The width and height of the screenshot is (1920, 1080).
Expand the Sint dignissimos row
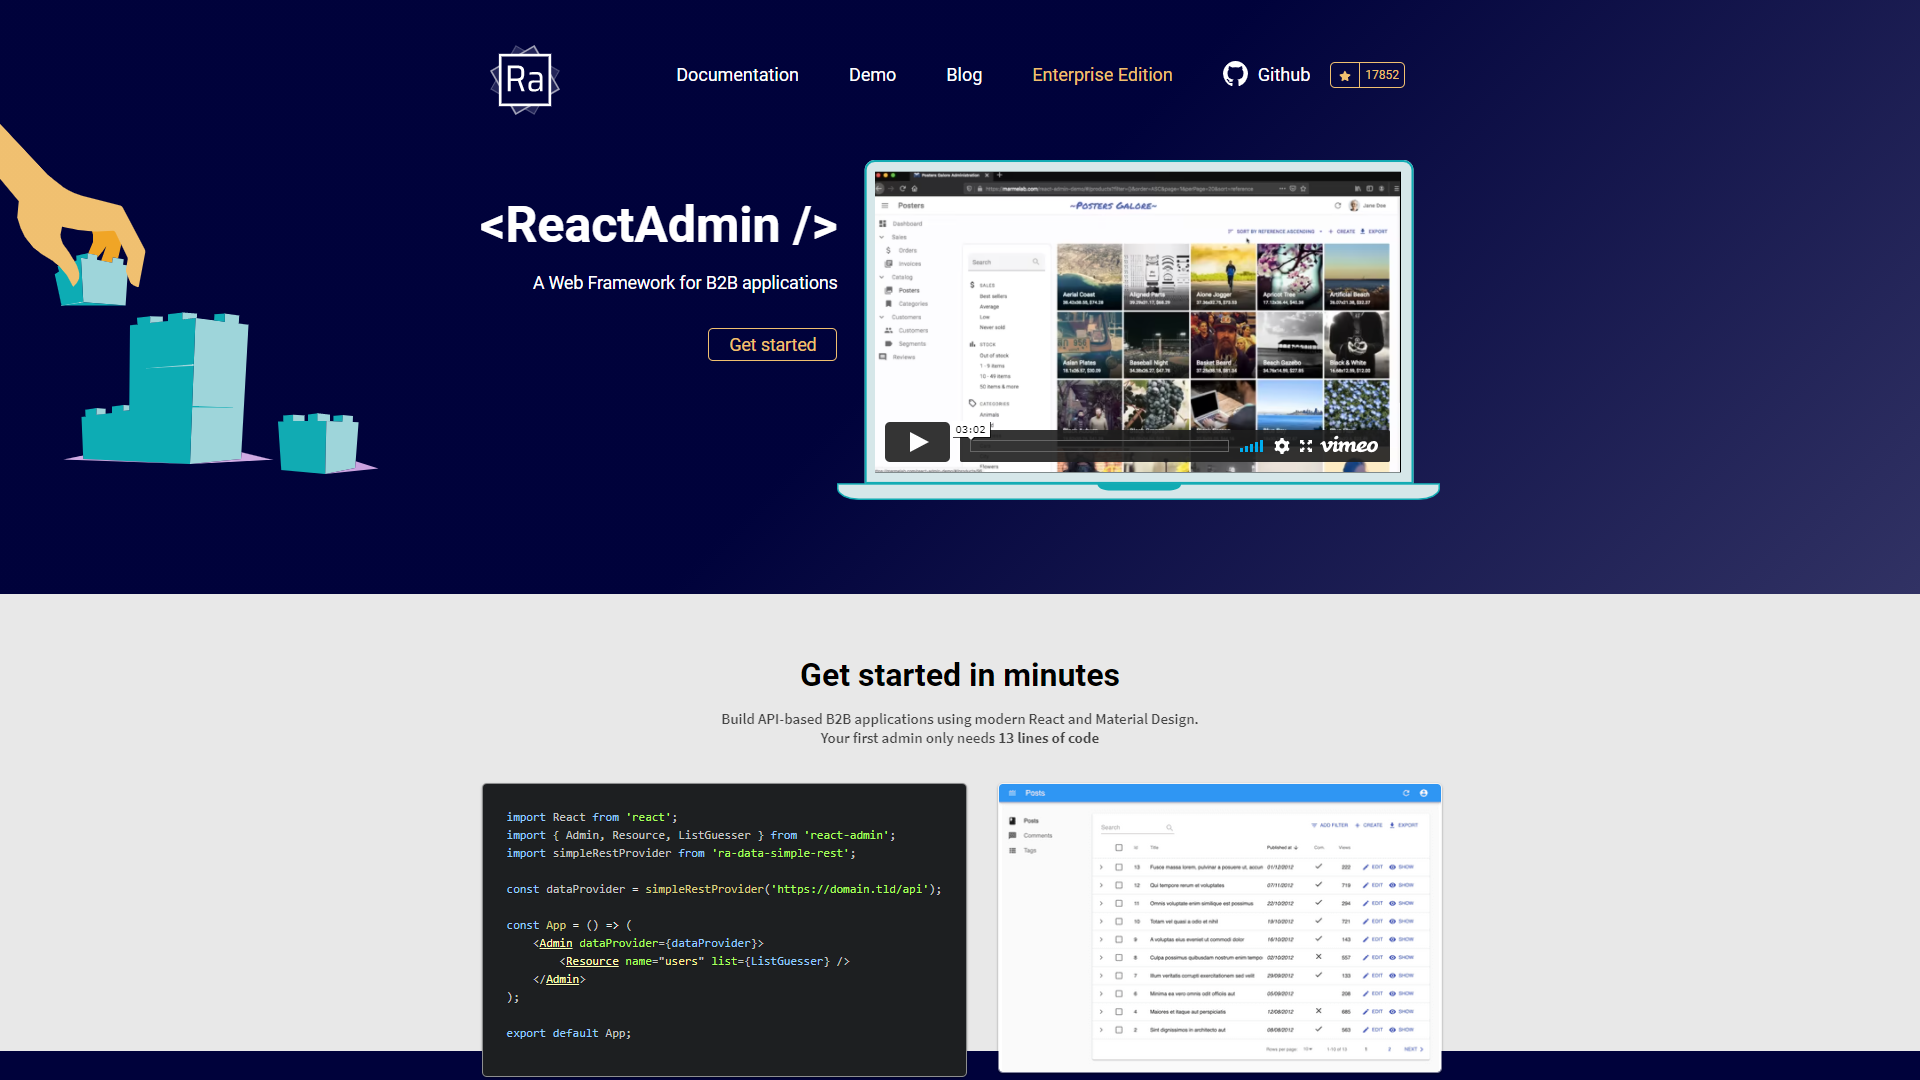click(1102, 1029)
